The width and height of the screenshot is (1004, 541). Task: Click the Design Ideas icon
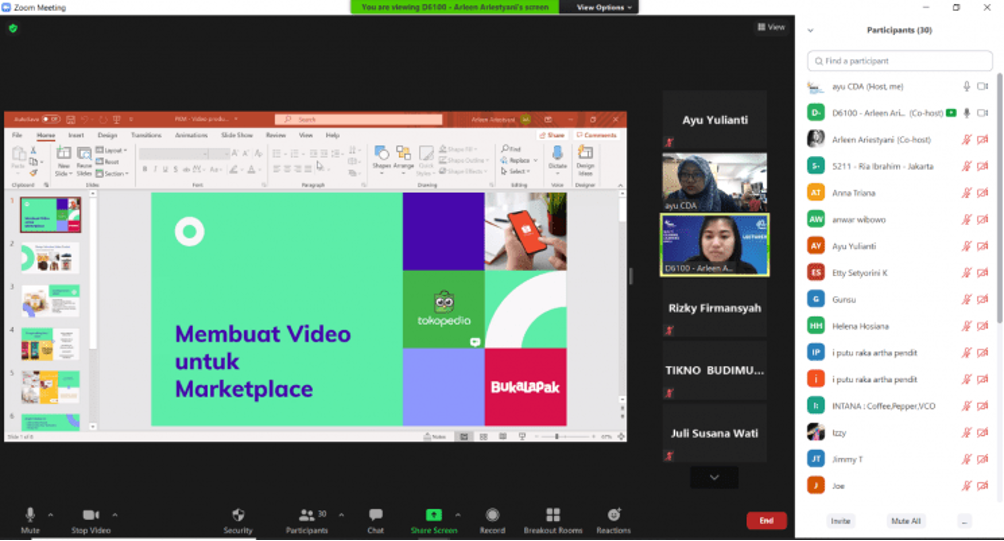pyautogui.click(x=585, y=153)
